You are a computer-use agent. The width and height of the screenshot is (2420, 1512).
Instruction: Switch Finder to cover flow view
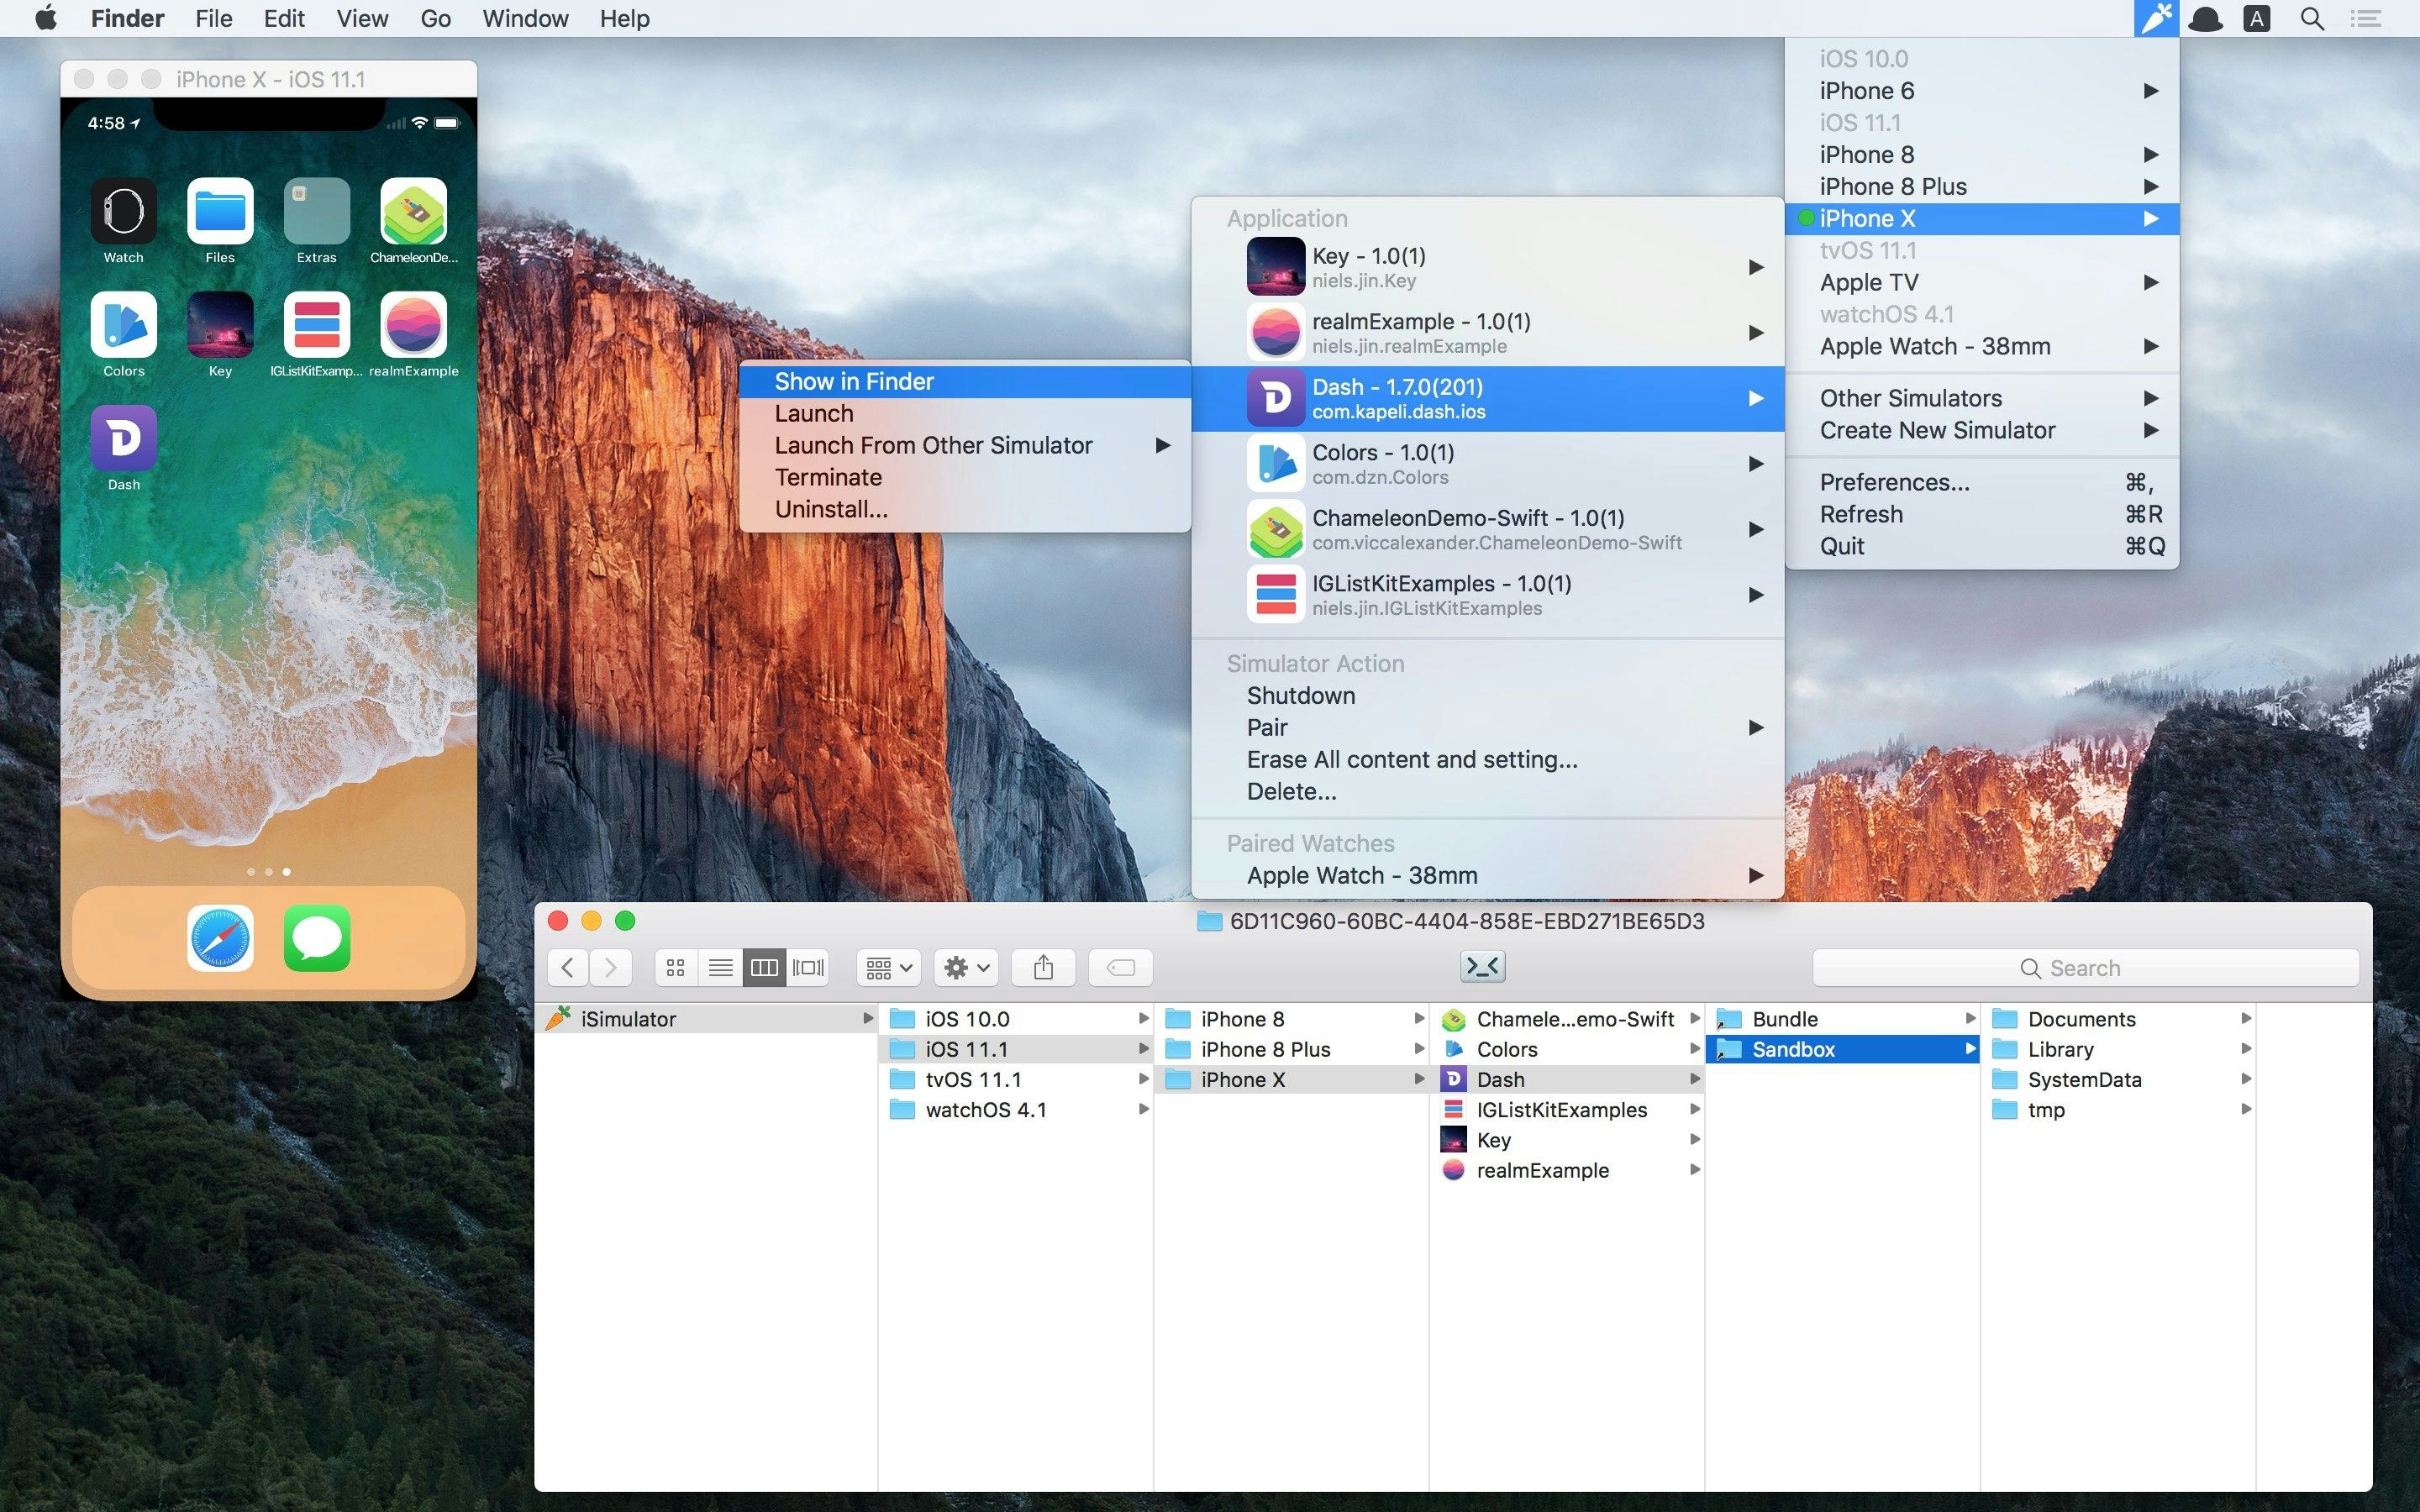[x=808, y=966]
